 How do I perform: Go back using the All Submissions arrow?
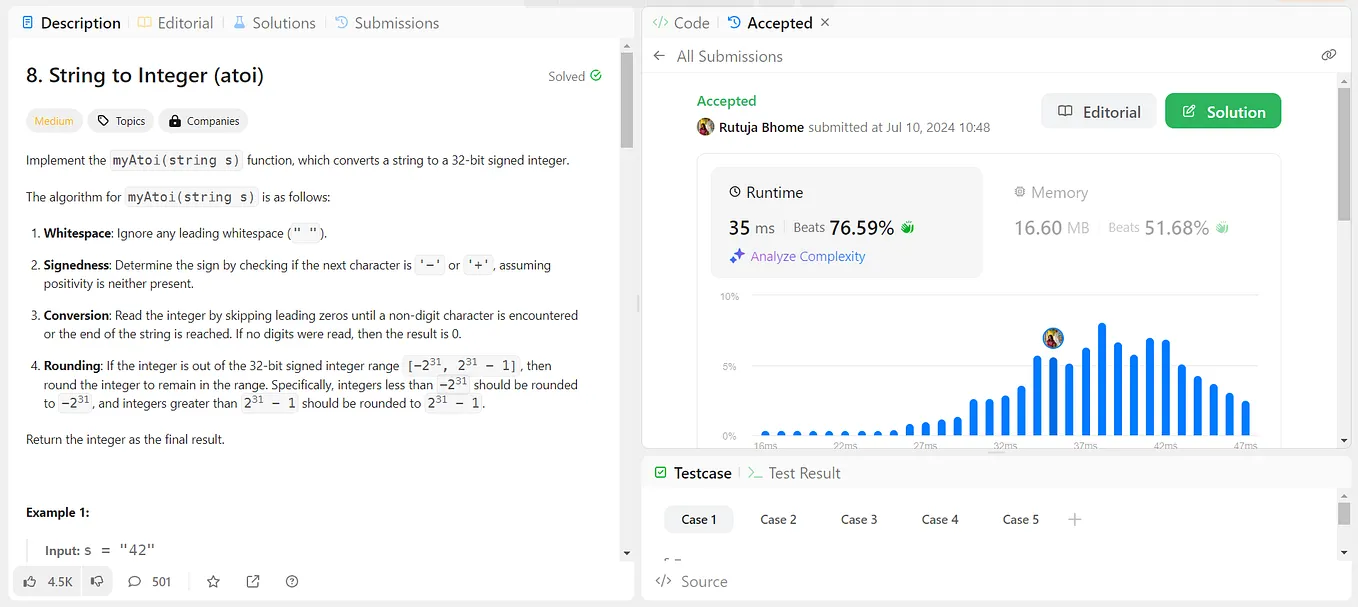659,56
